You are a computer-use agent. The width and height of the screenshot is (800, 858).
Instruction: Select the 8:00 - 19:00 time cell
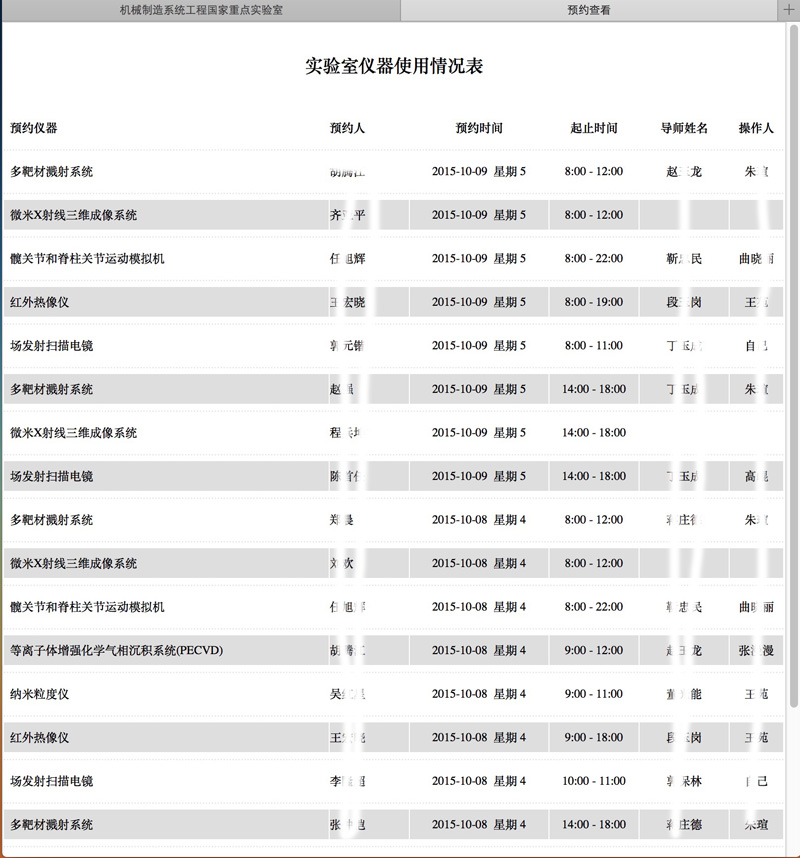(x=593, y=302)
